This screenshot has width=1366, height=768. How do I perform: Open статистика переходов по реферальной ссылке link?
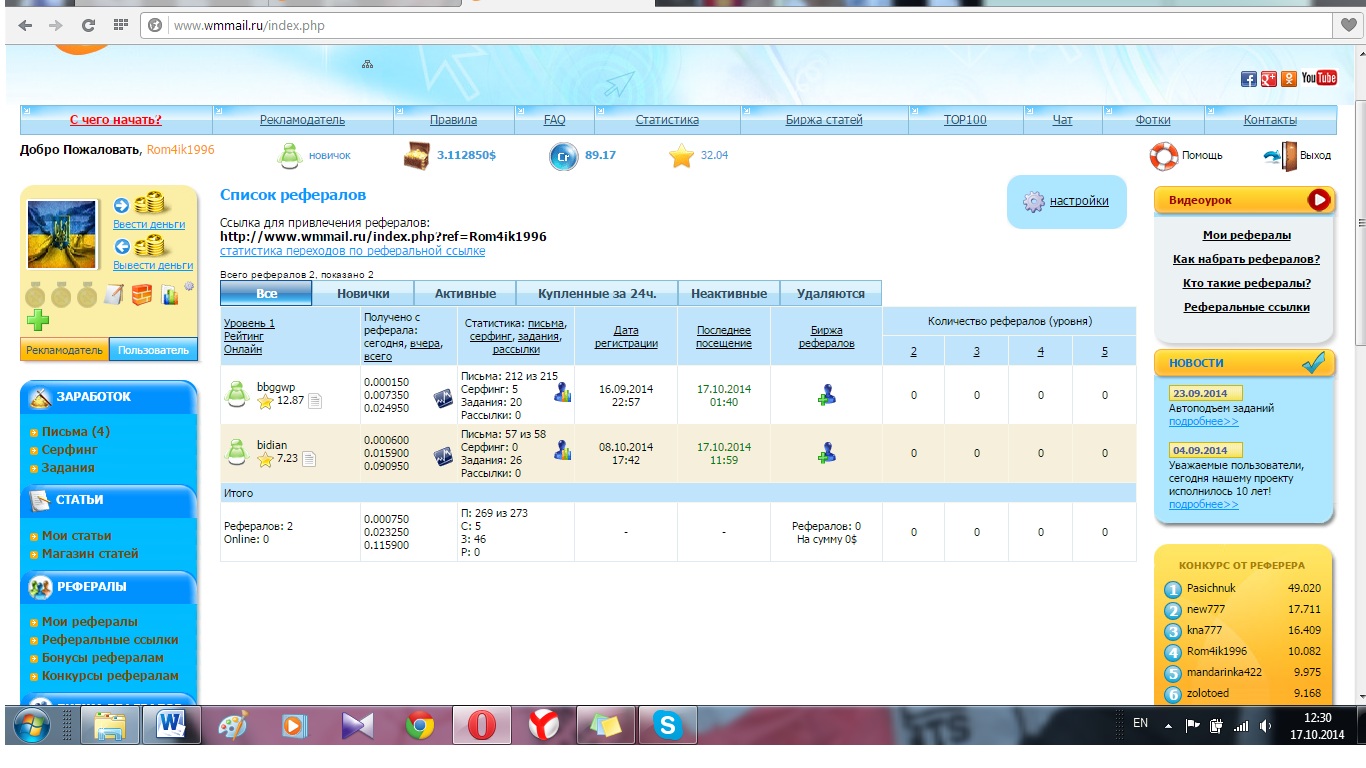(x=352, y=251)
